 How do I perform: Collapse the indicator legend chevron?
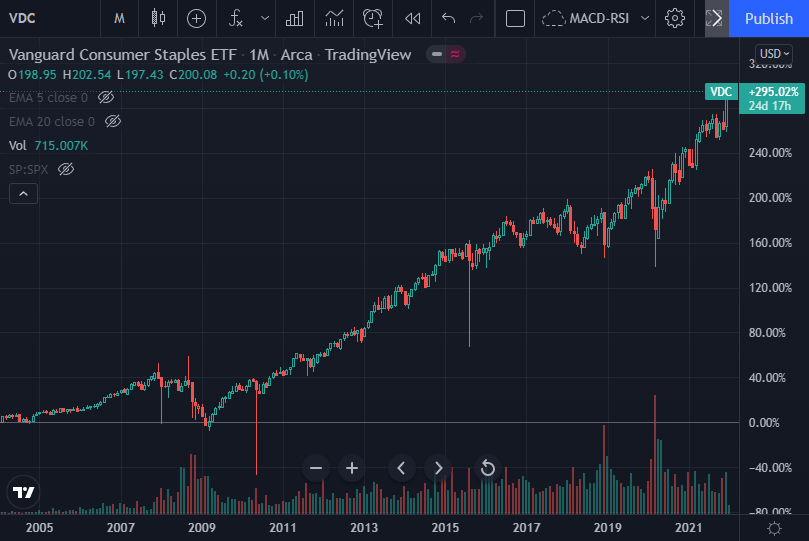click(23, 193)
